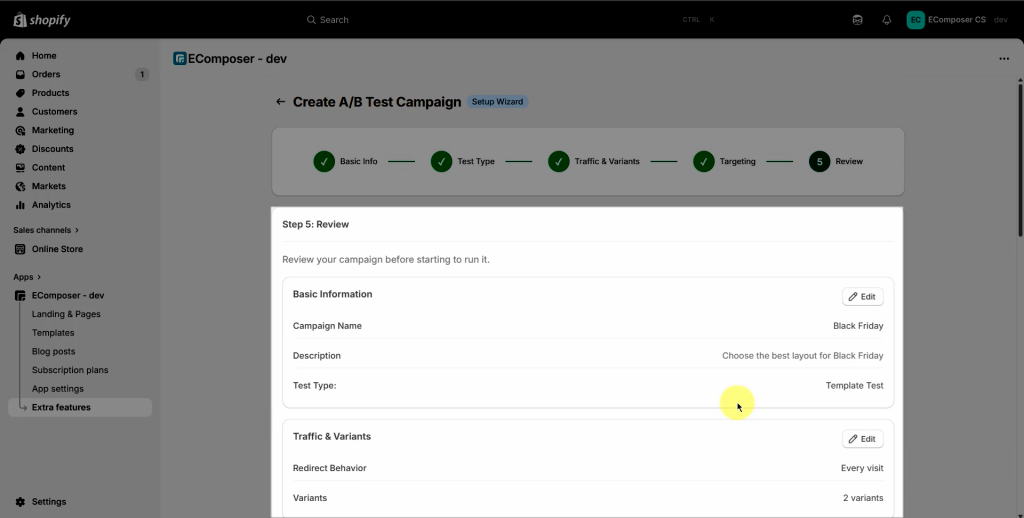Edit the Traffic & Variants section
Viewport: 1024px width, 518px height.
pyautogui.click(x=862, y=439)
